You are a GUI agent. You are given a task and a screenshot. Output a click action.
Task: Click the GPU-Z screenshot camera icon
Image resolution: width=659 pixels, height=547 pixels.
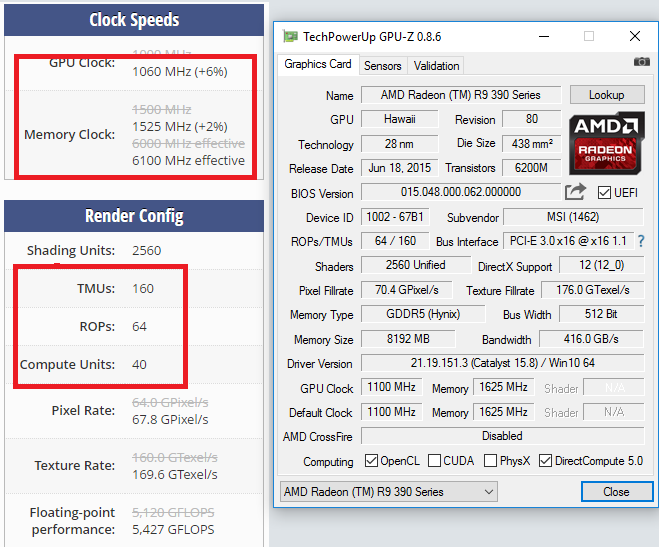(641, 62)
